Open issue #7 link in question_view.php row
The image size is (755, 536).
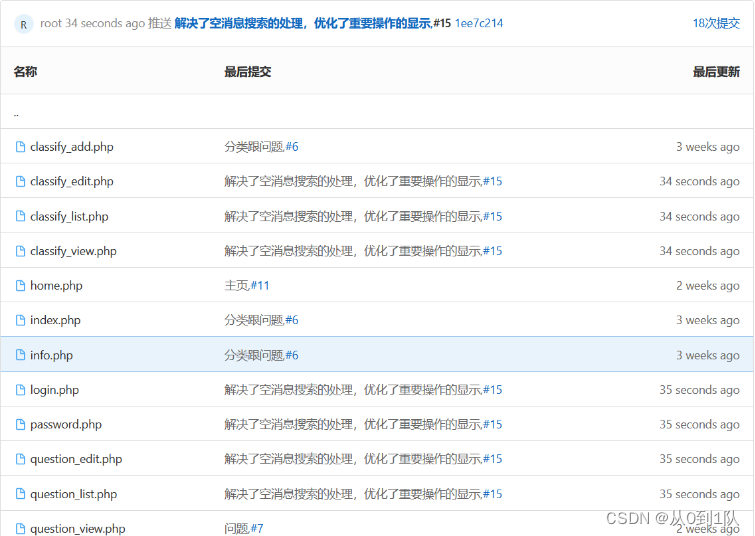click(x=257, y=529)
